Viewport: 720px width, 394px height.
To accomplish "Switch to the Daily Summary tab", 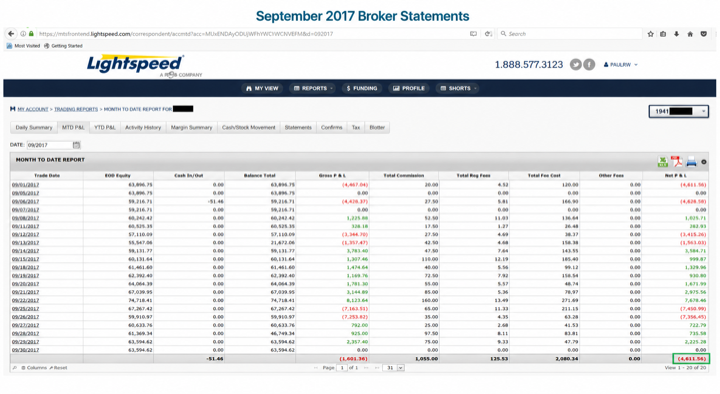I will (x=34, y=128).
